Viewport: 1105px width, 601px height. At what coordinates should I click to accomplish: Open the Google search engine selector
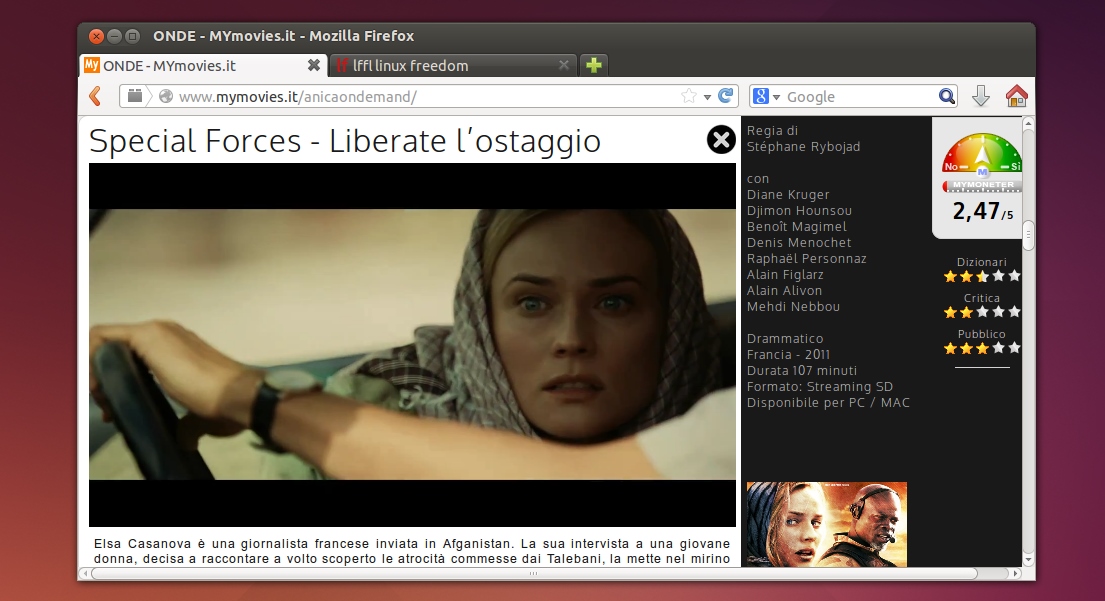(x=766, y=97)
